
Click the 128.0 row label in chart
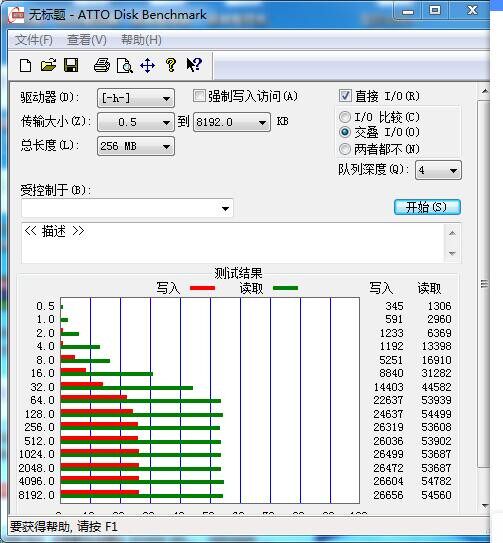[39, 414]
